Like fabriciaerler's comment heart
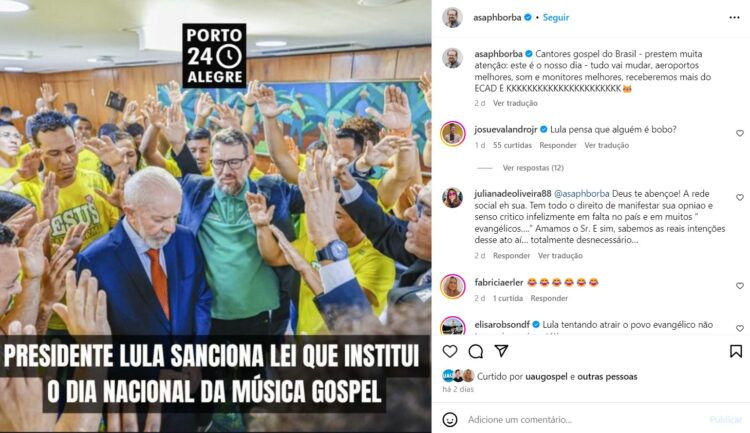This screenshot has width=750, height=433. click(739, 286)
